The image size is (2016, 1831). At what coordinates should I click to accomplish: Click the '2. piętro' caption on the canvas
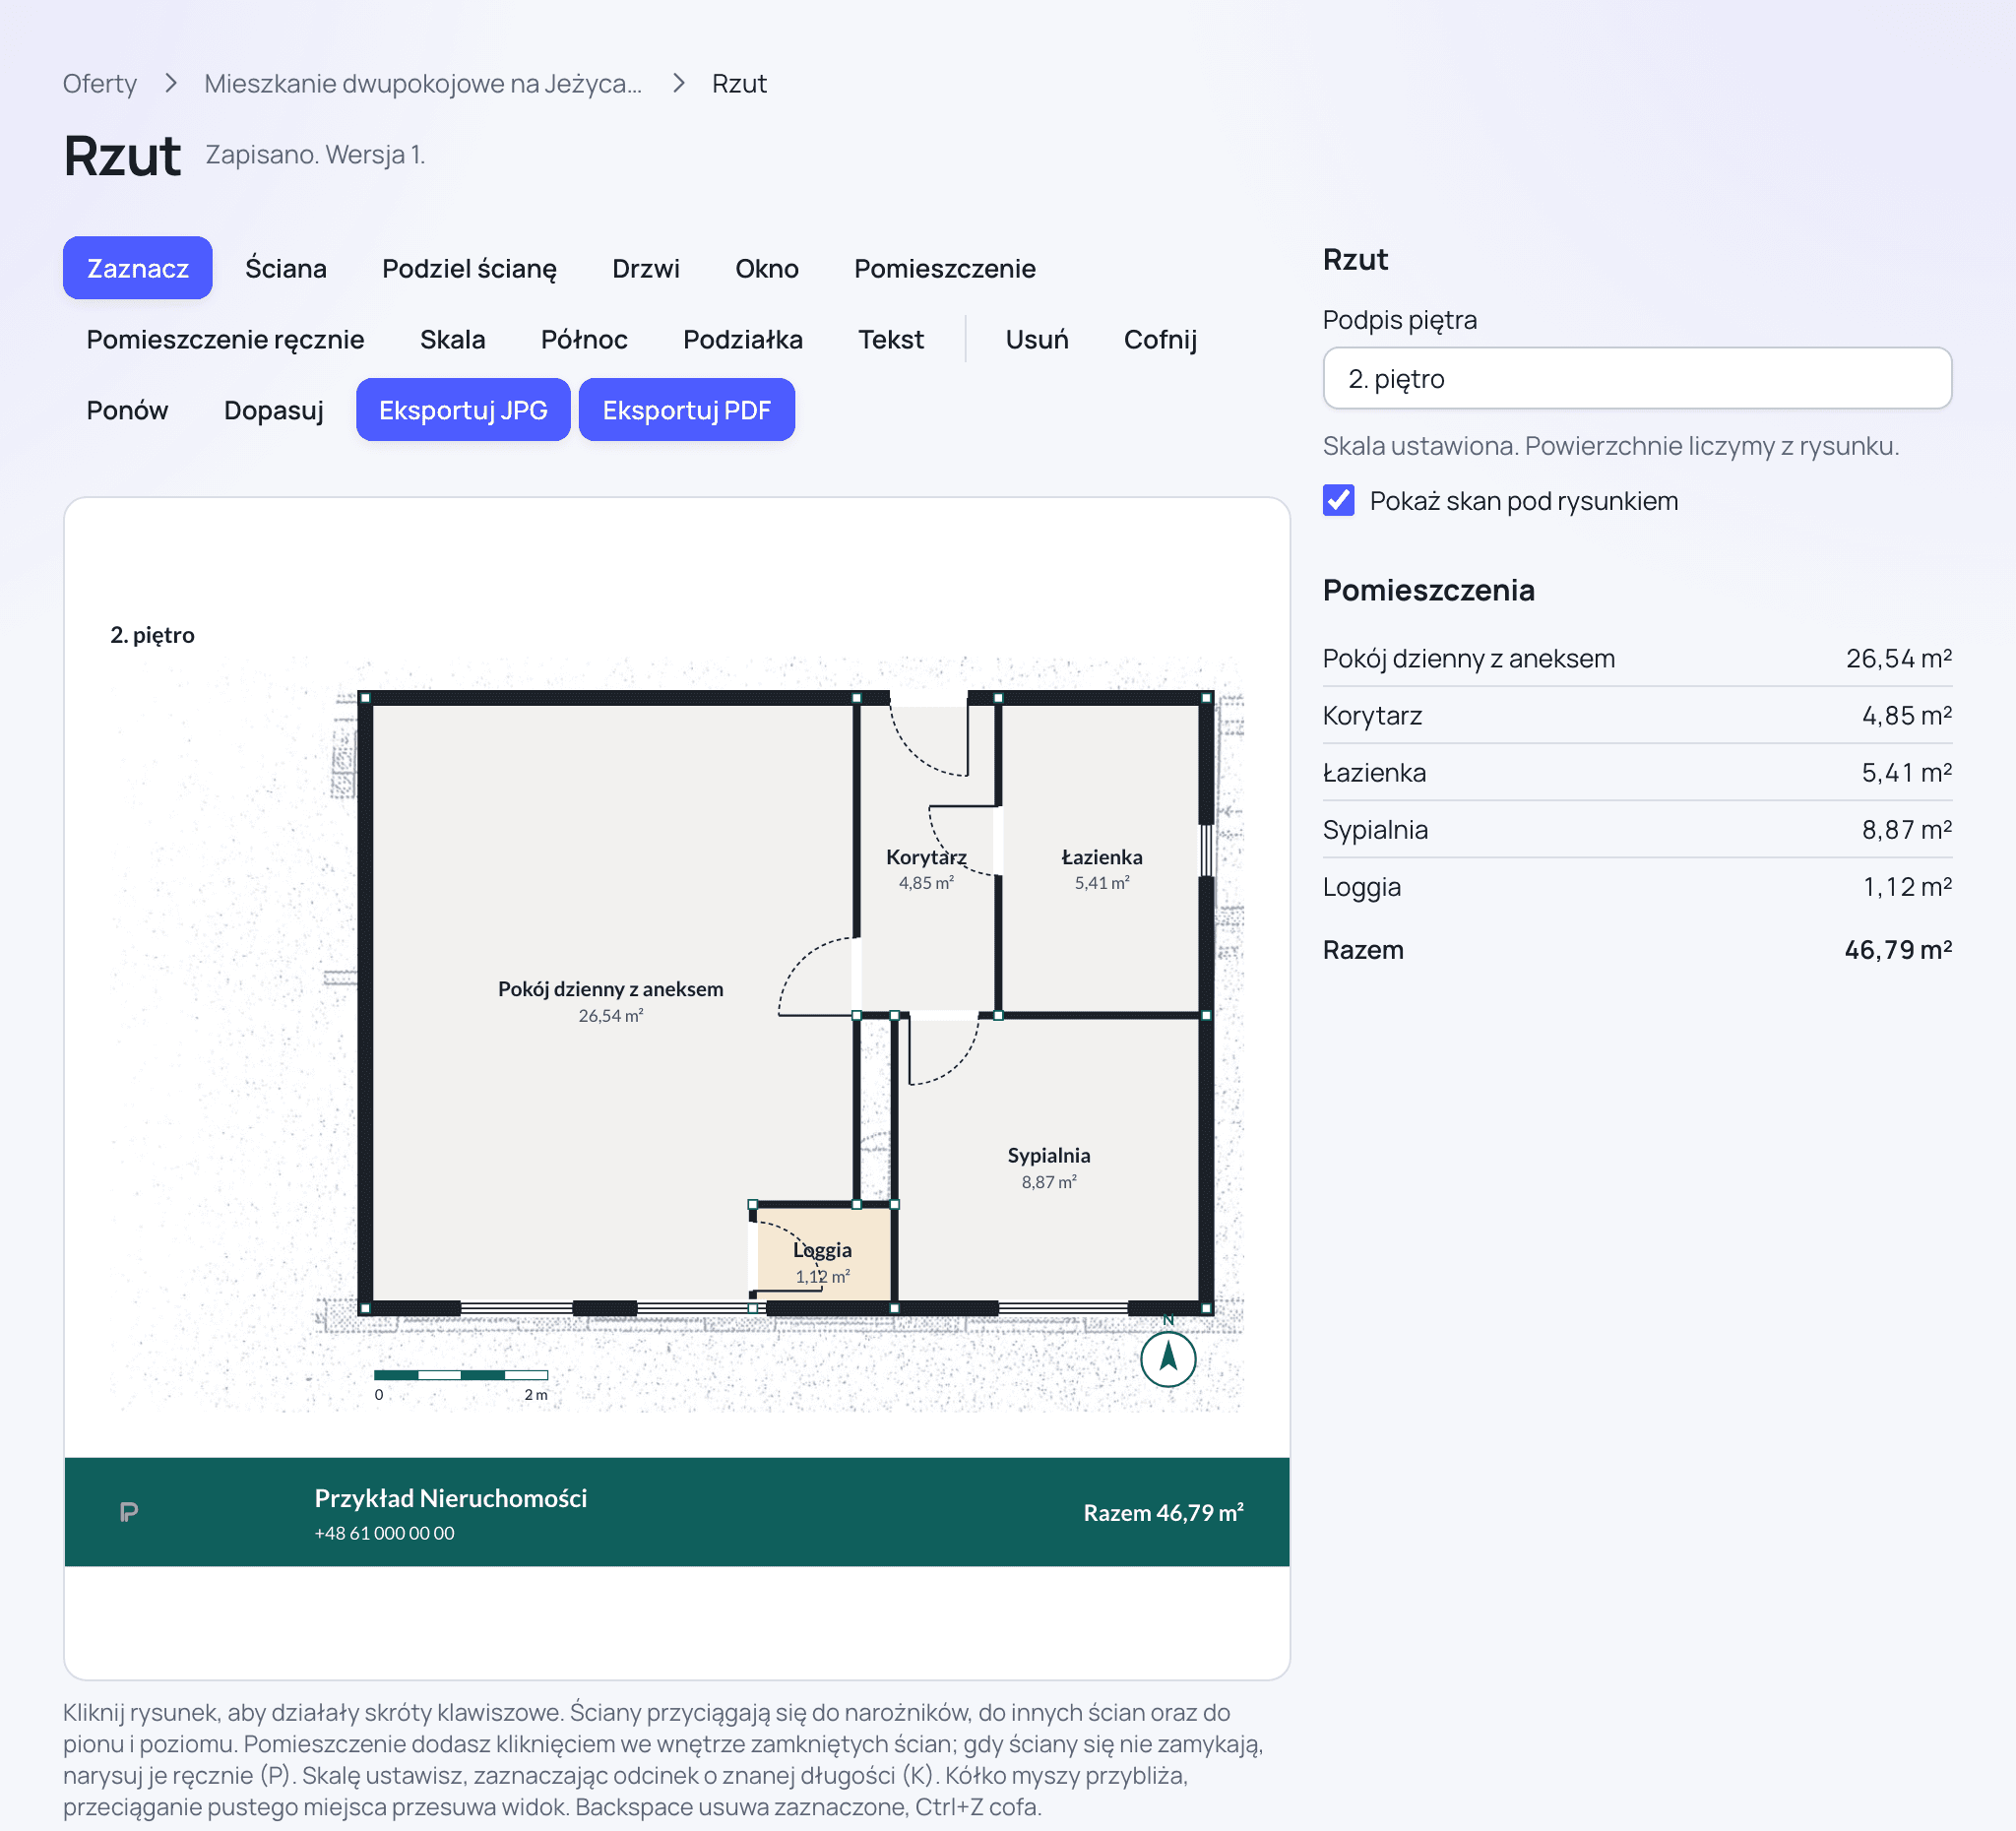tap(152, 635)
